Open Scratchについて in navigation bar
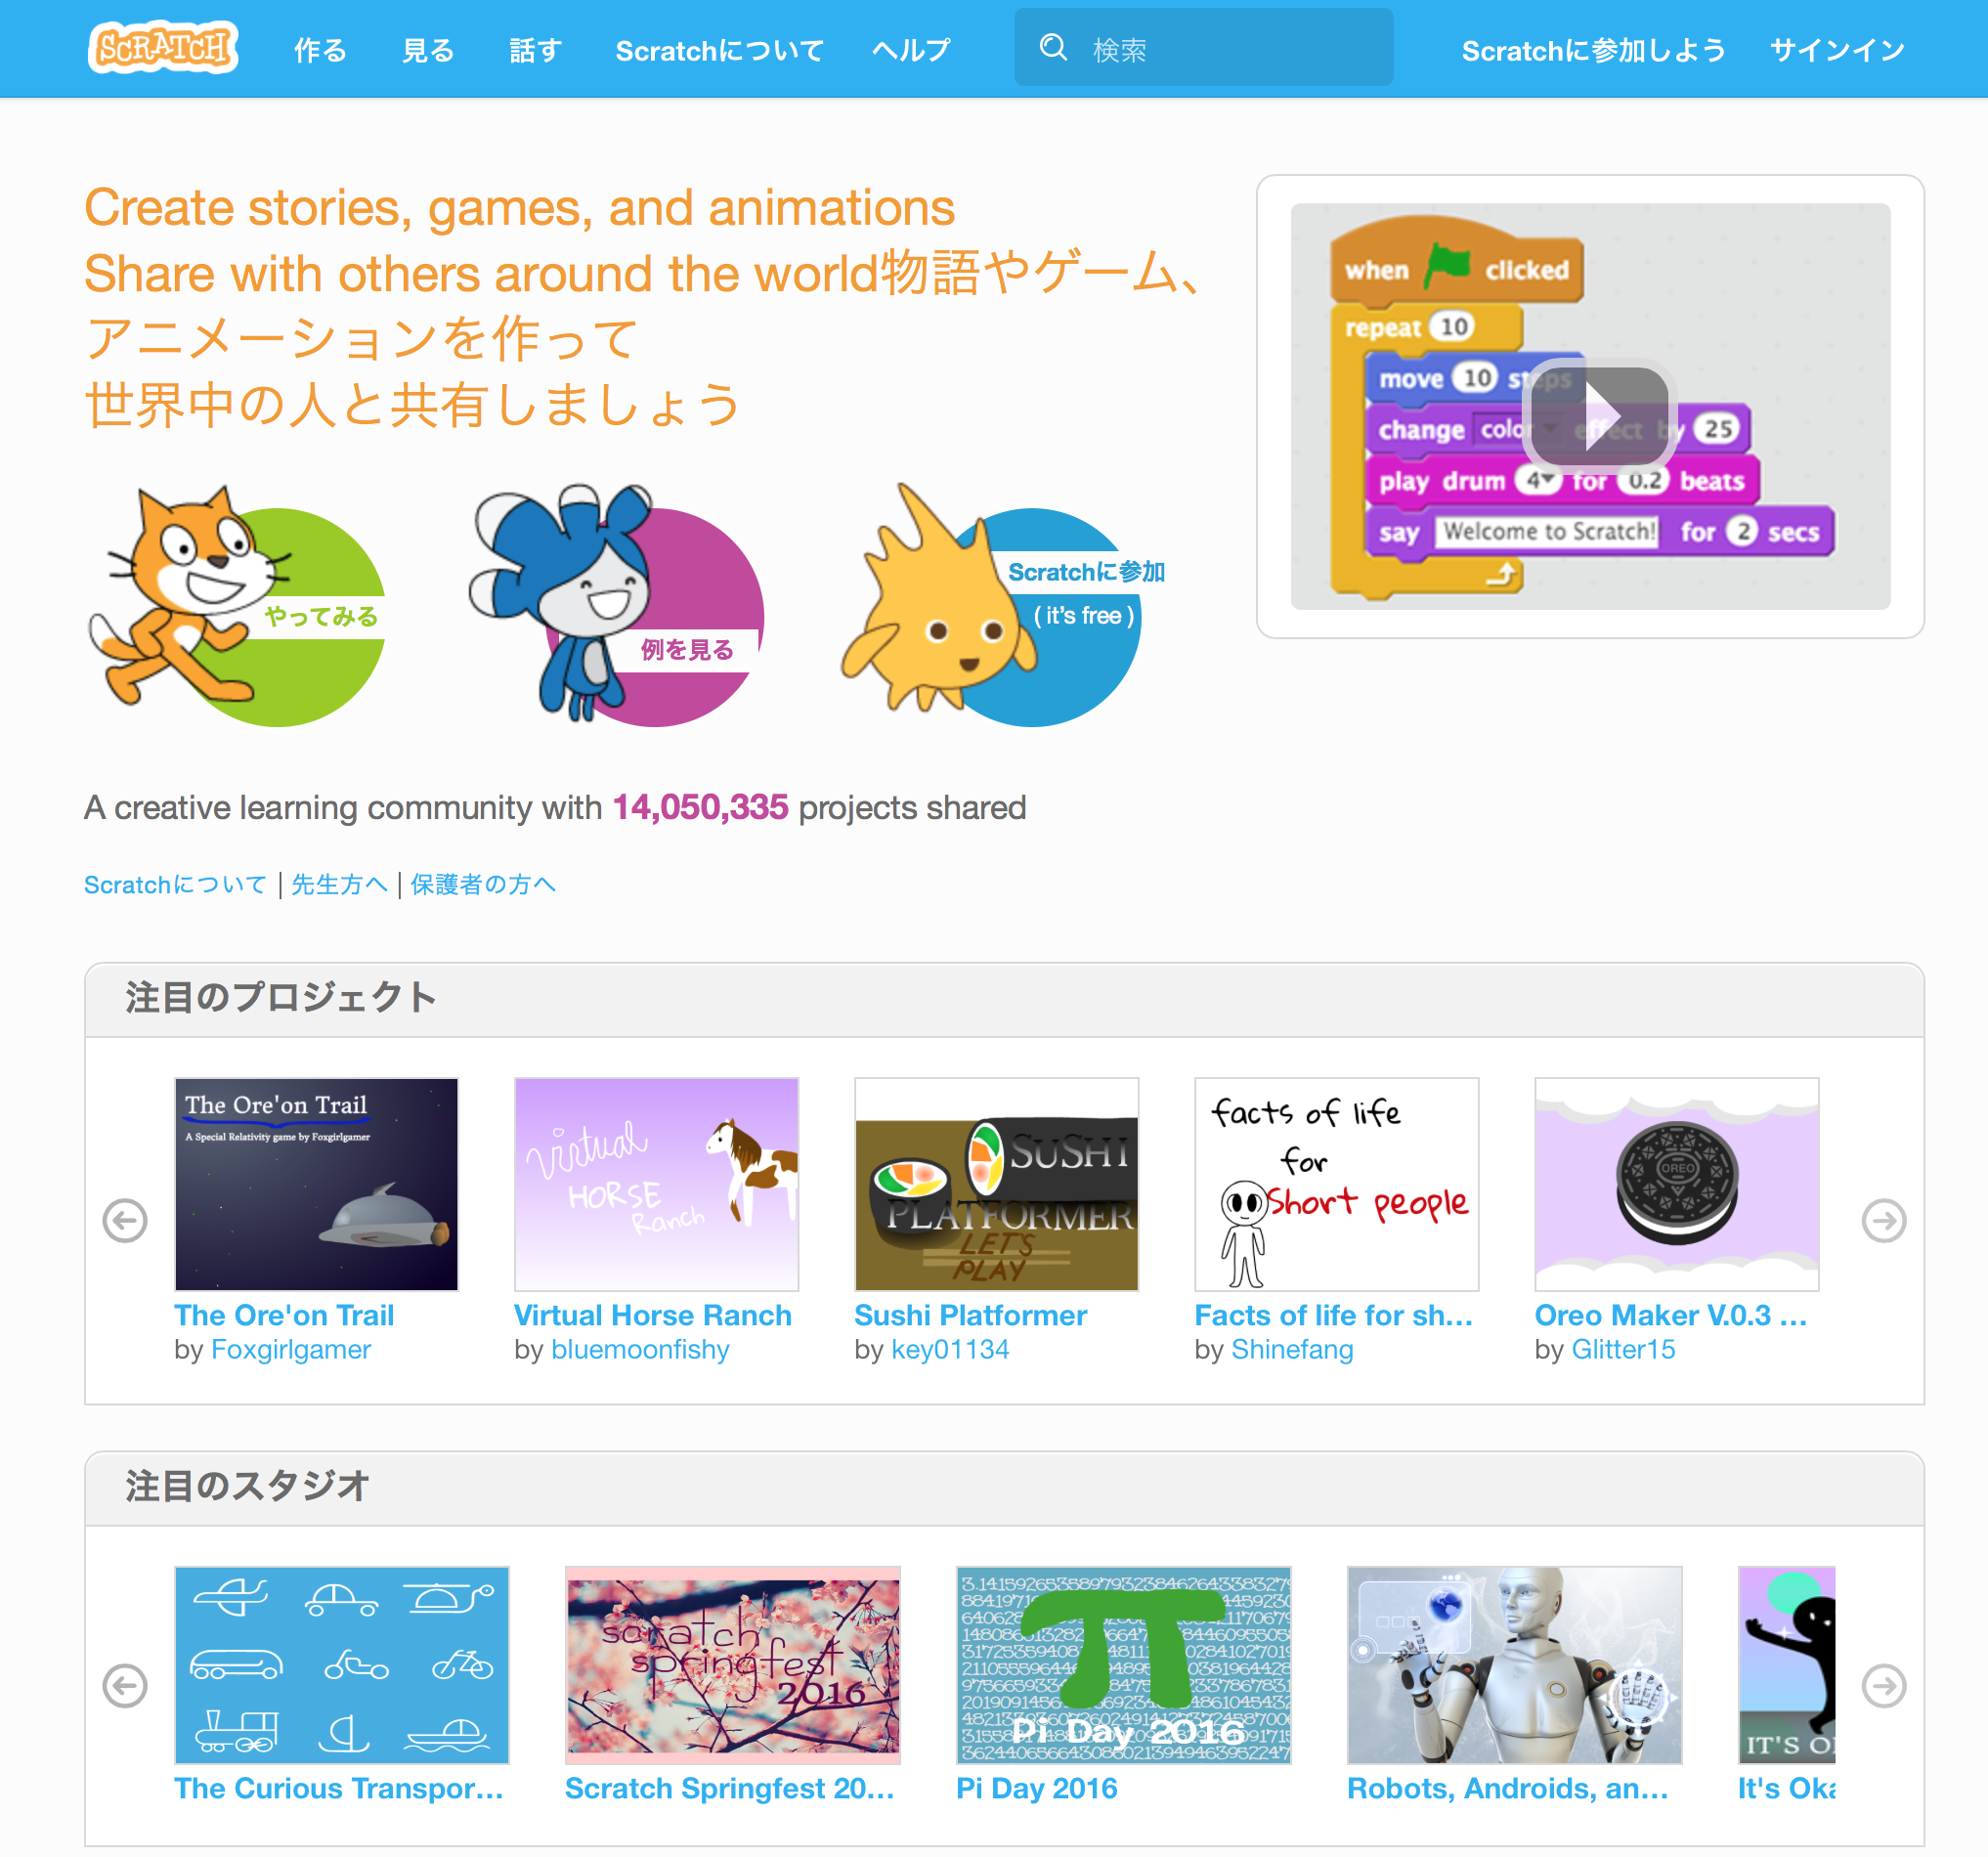The image size is (1988, 1857). point(719,50)
